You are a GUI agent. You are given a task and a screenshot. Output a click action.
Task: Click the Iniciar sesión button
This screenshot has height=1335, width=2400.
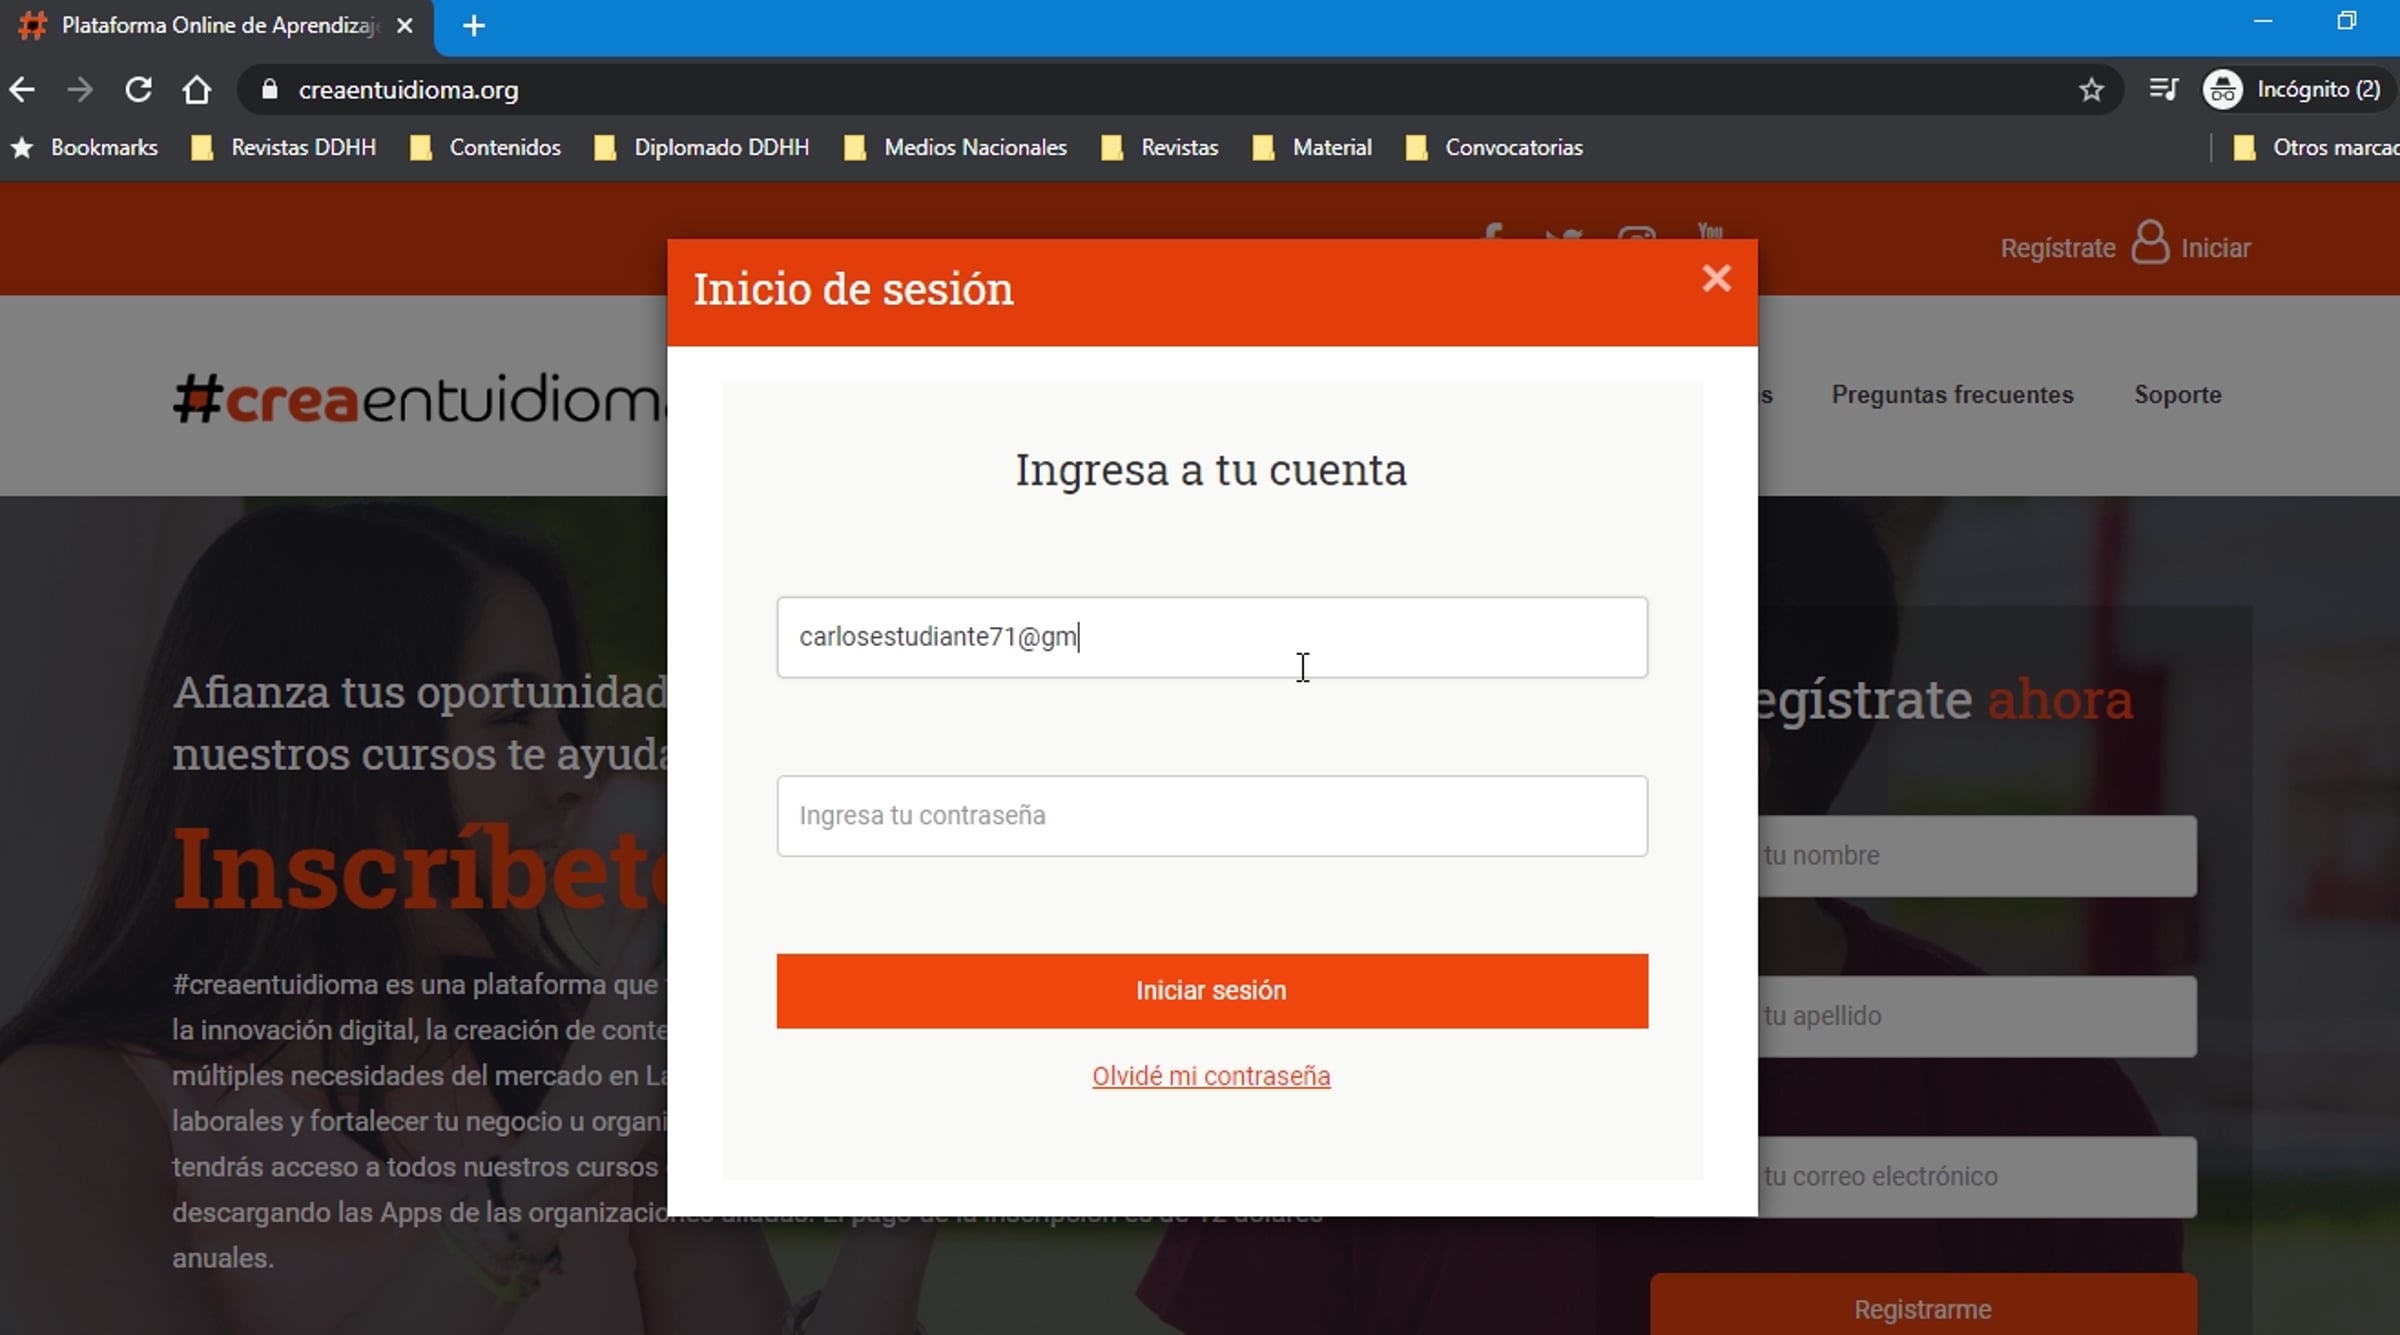1212,990
